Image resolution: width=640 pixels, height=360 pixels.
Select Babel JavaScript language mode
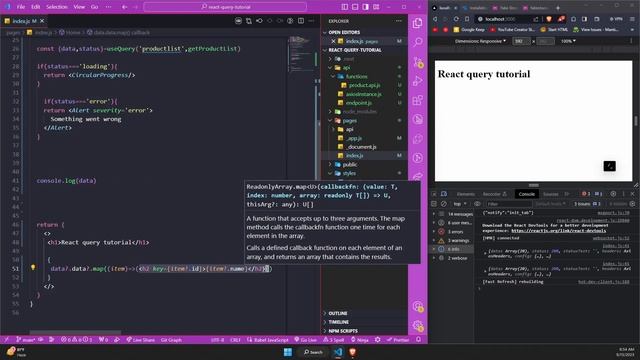point(268,340)
